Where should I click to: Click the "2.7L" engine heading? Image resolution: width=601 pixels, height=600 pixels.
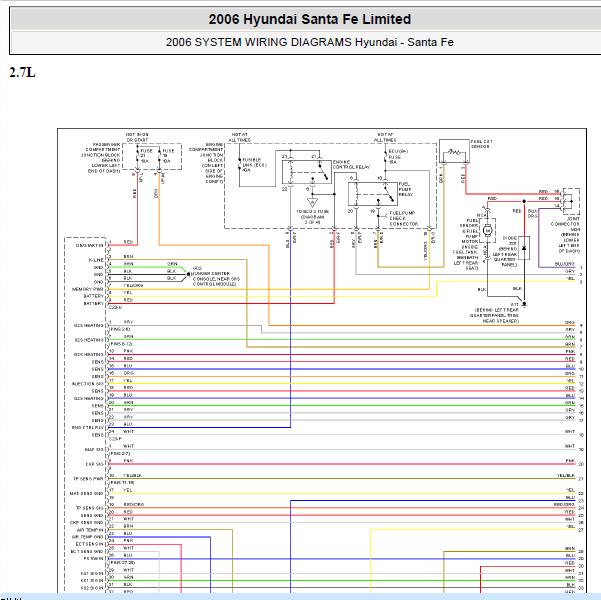(x=22, y=72)
